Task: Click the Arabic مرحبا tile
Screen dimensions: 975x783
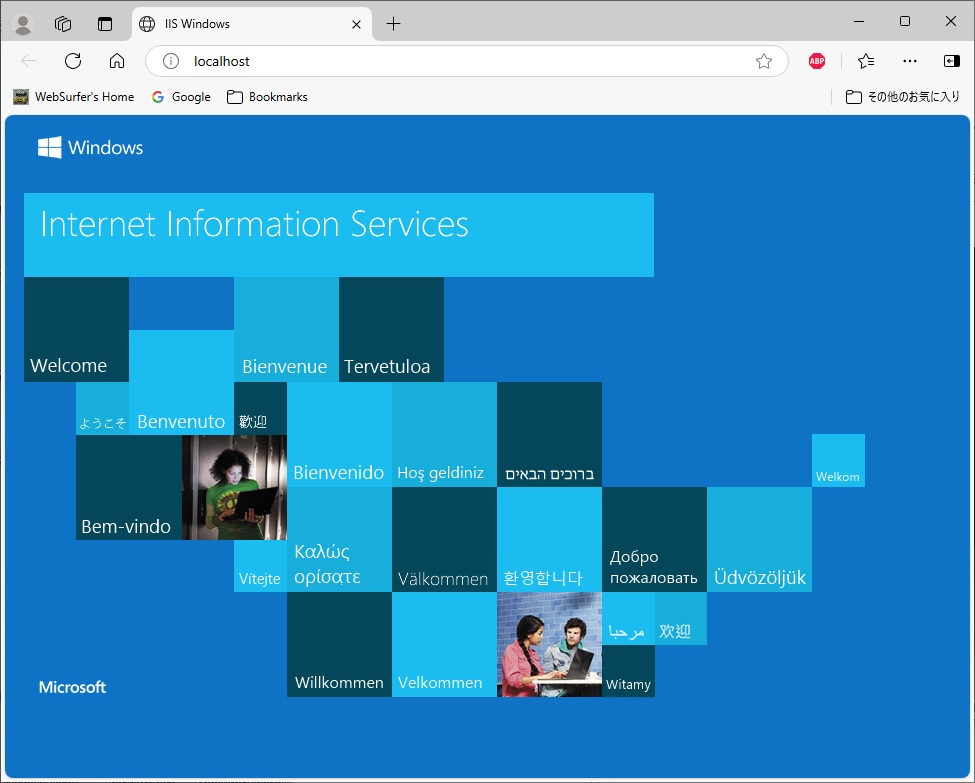Action: (628, 618)
